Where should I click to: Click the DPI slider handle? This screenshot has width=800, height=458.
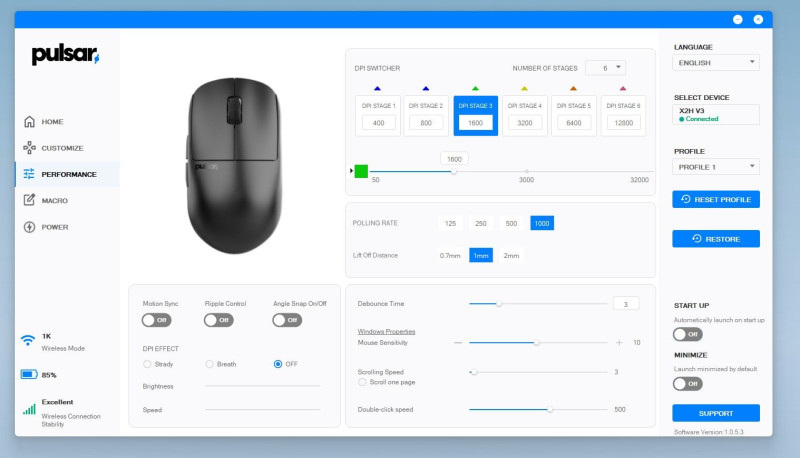[x=454, y=171]
